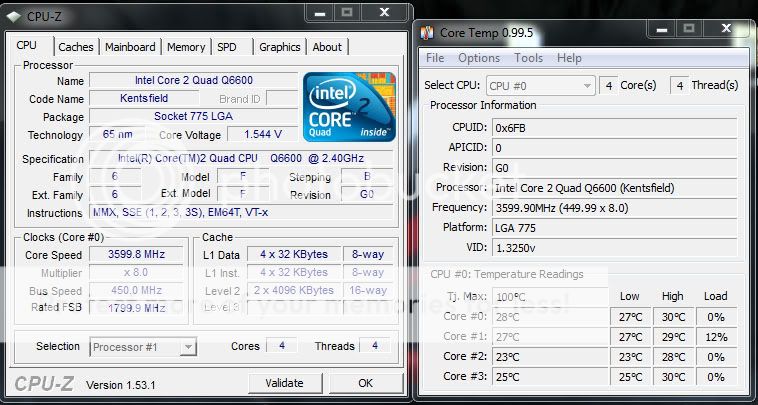Expand the Select CPU dropdown
This screenshot has width=758, height=405.
click(540, 86)
